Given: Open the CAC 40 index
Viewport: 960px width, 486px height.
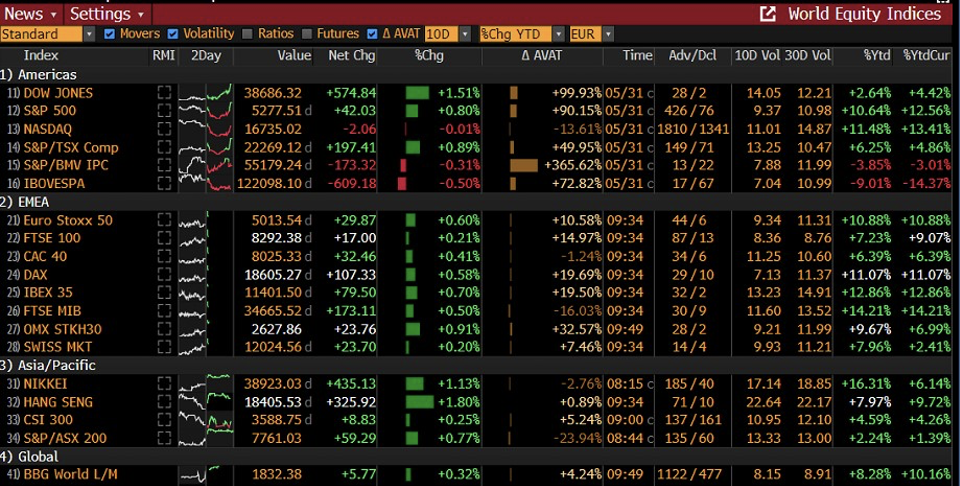Looking at the screenshot, I should pos(45,256).
